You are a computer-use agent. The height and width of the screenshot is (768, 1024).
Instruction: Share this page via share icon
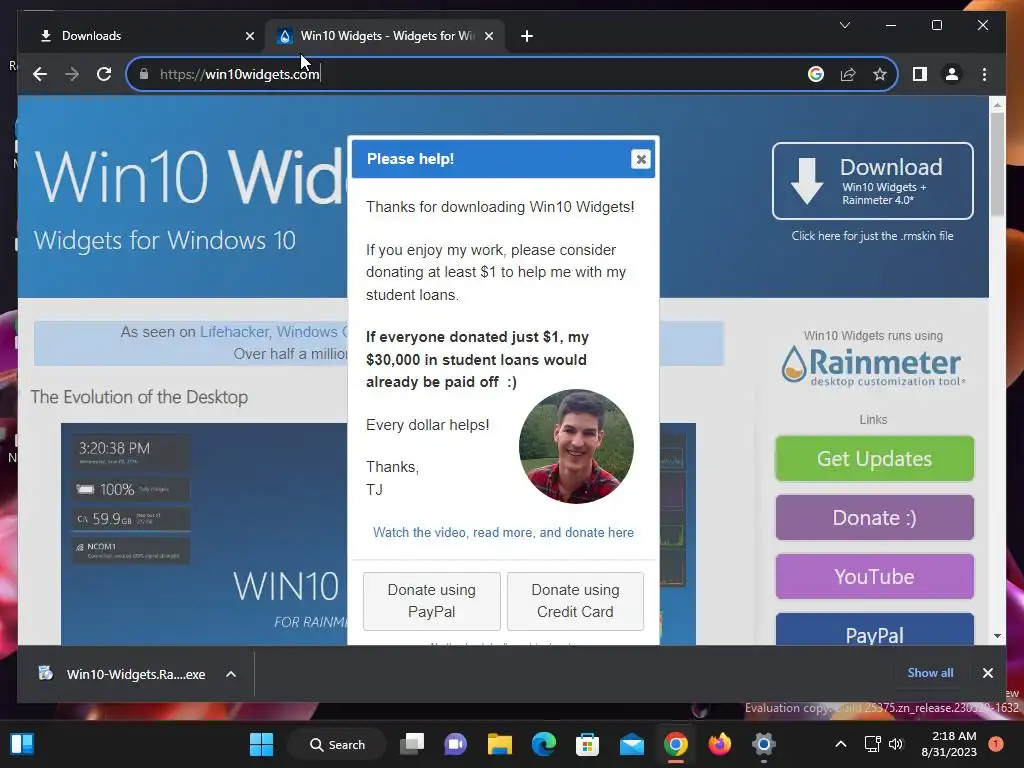[x=848, y=74]
